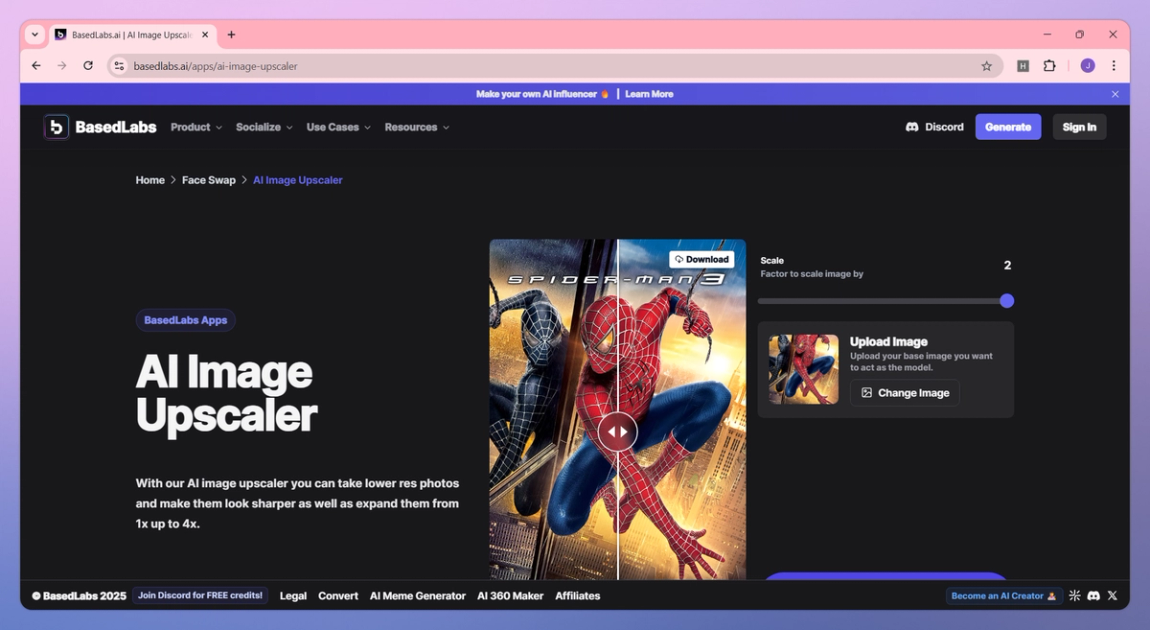Viewport: 1150px width, 630px height.
Task: Click the BasedLabs logo icon
Action: [56, 127]
